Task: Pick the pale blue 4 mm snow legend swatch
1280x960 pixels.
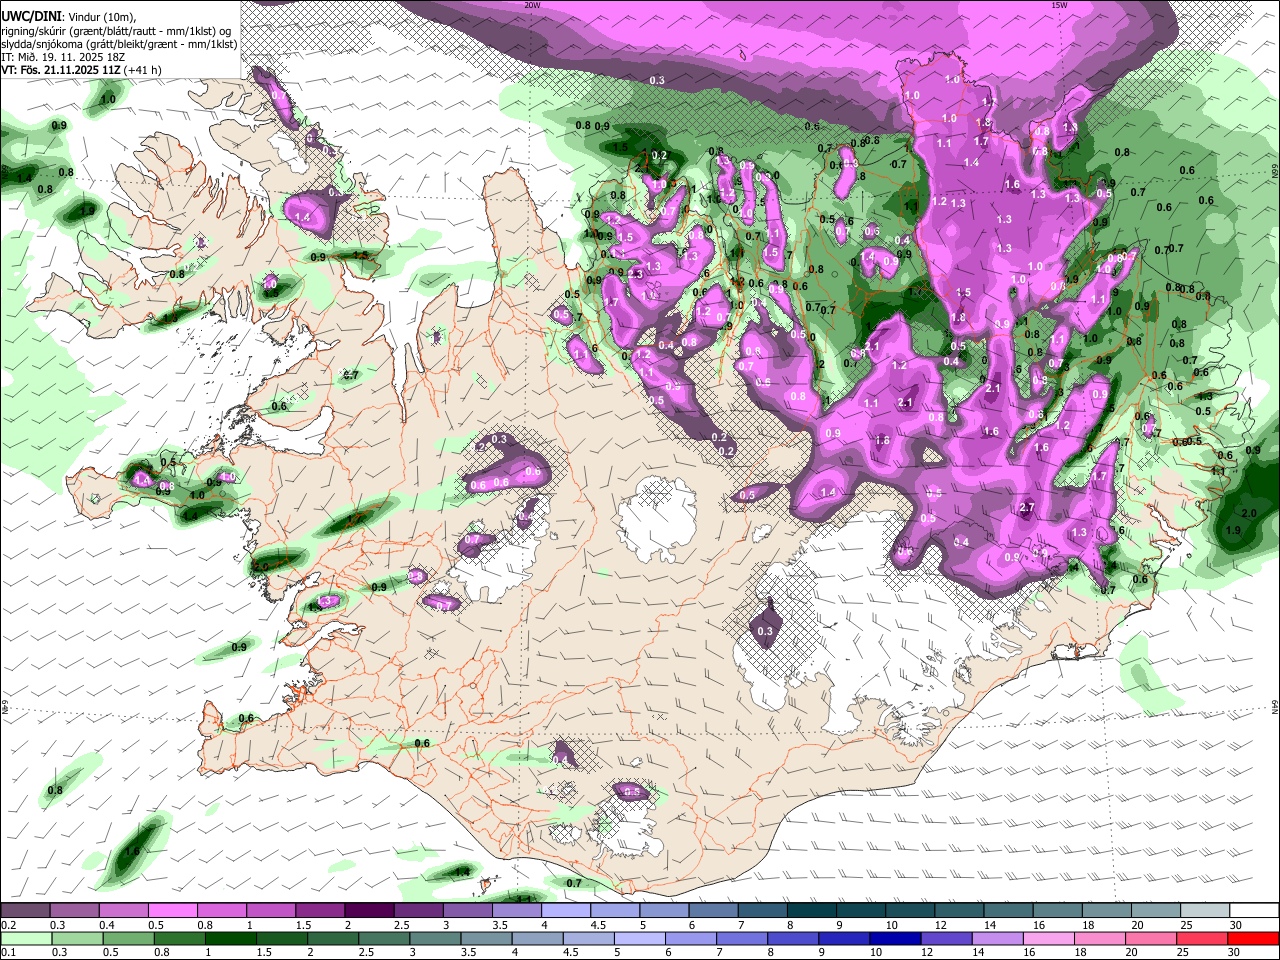Action: pyautogui.click(x=565, y=910)
